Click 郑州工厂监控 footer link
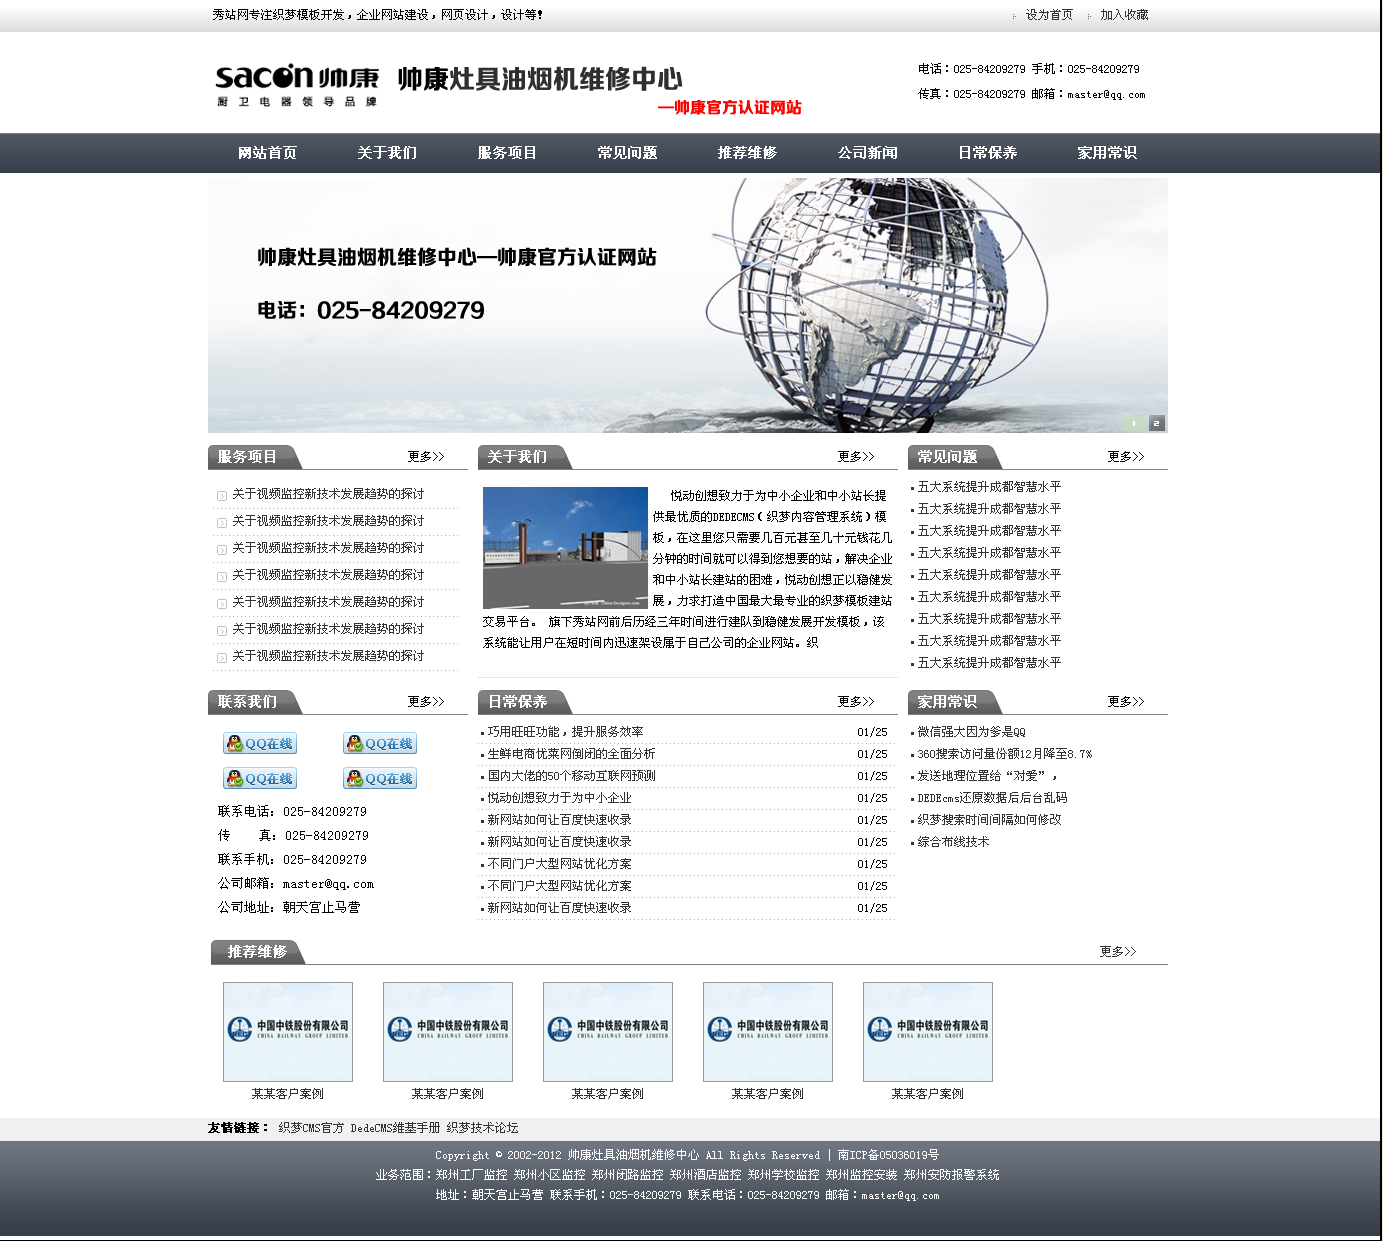Image resolution: width=1384 pixels, height=1241 pixels. [x=471, y=1175]
